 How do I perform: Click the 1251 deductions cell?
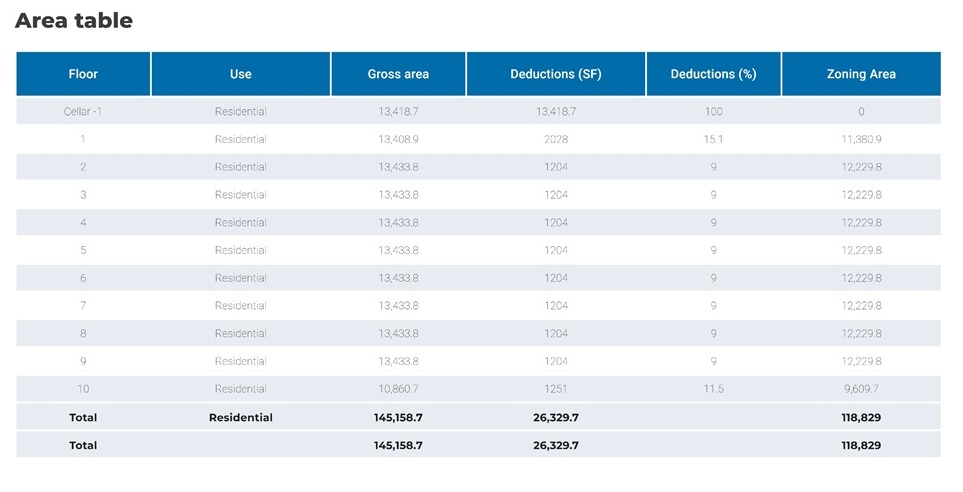point(555,389)
